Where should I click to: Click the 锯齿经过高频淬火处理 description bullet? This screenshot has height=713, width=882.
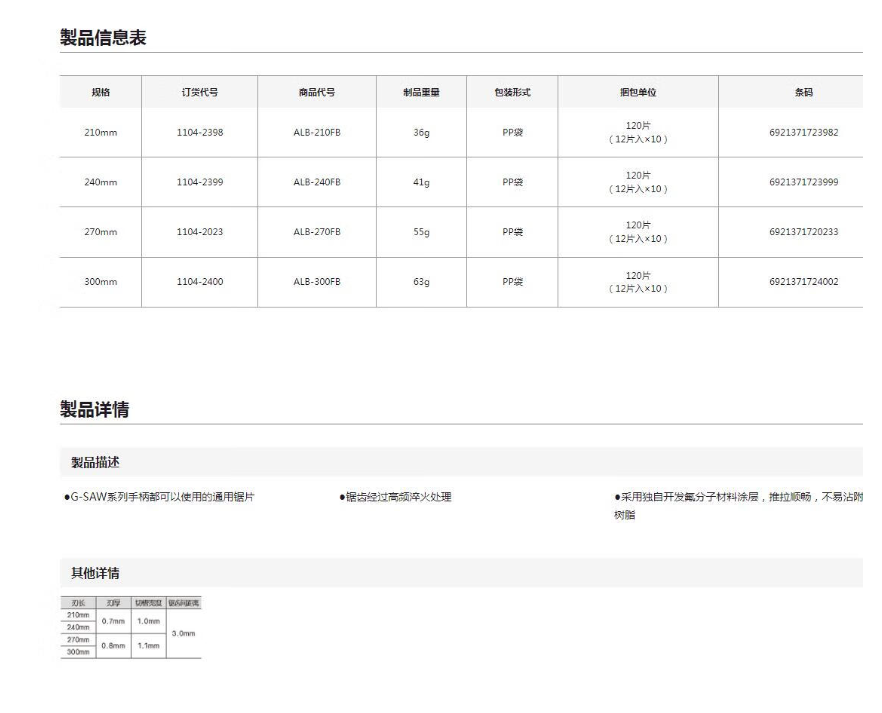tap(395, 497)
